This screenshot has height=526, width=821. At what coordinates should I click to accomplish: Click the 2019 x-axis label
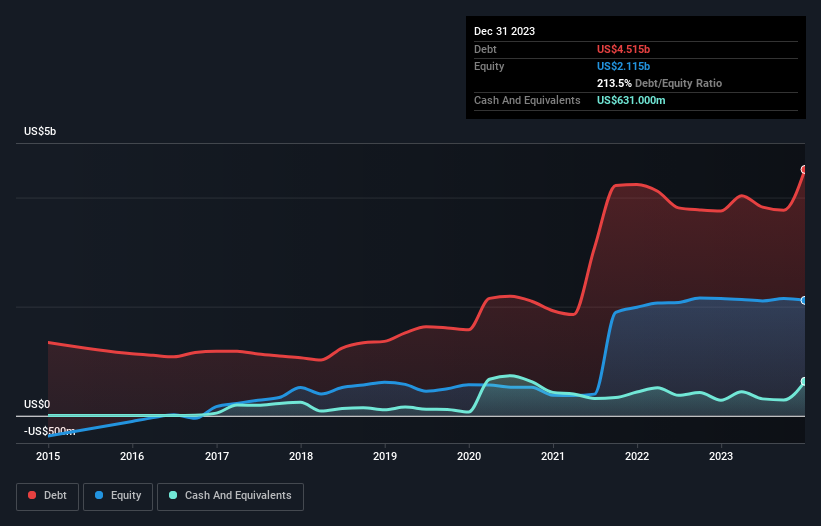[x=385, y=456]
